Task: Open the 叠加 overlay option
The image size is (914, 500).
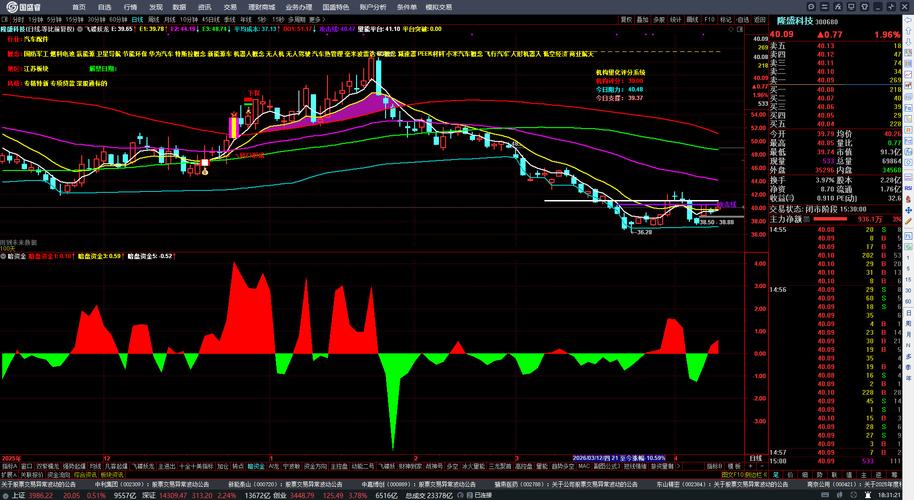Action: pos(642,19)
